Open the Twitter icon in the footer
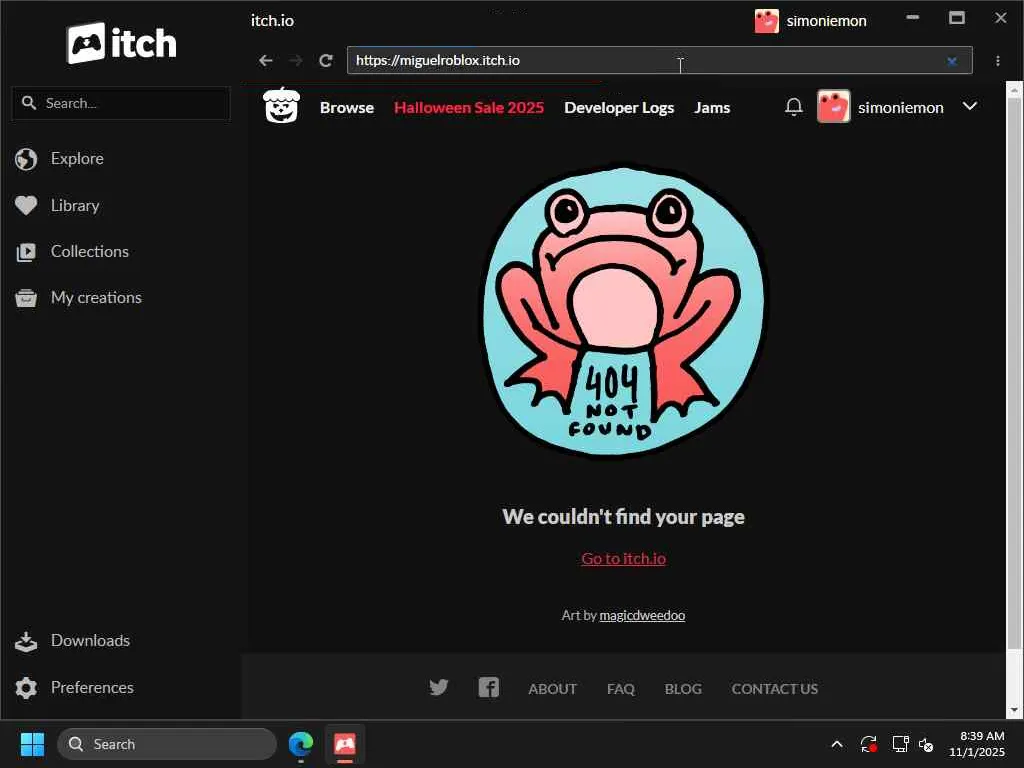1024x768 pixels. [439, 688]
